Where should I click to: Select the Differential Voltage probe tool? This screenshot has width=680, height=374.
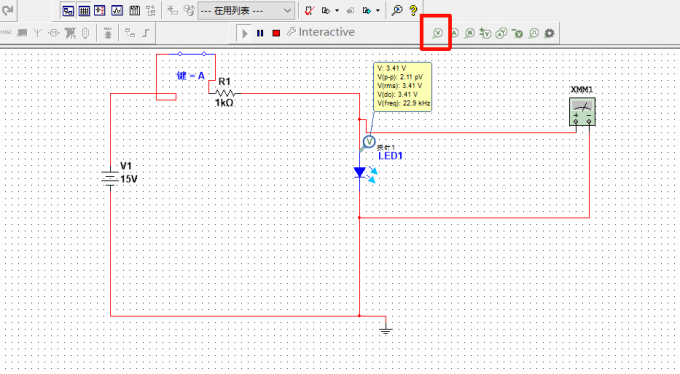click(x=485, y=33)
